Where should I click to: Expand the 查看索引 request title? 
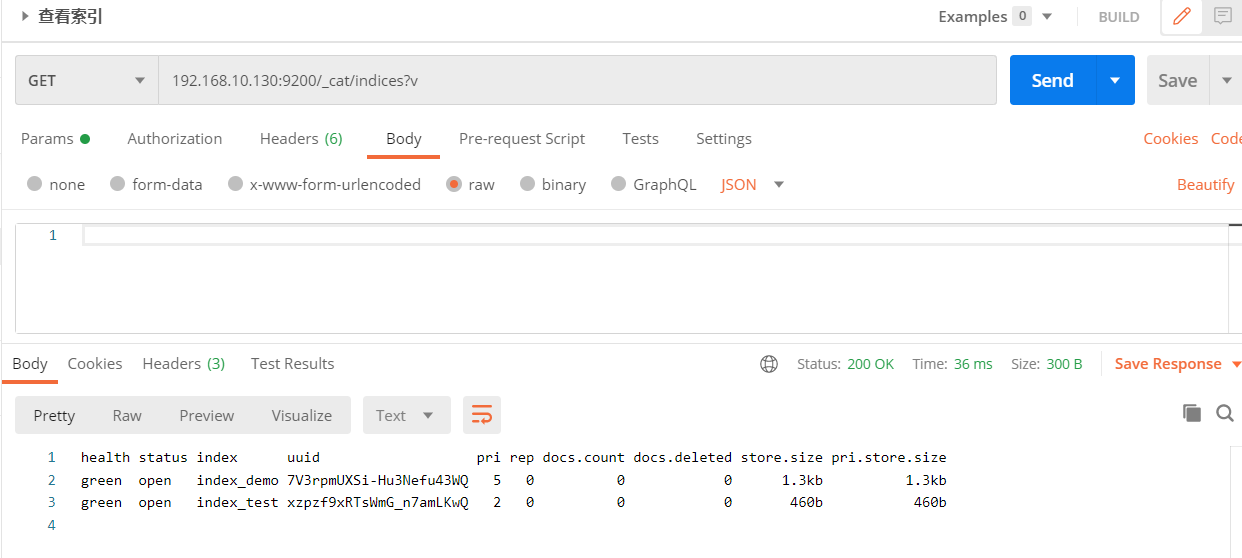coord(25,16)
